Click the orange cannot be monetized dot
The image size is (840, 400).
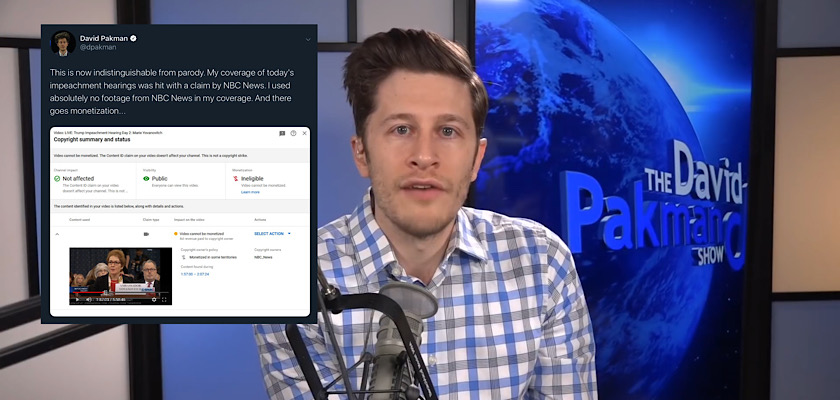pyautogui.click(x=176, y=234)
